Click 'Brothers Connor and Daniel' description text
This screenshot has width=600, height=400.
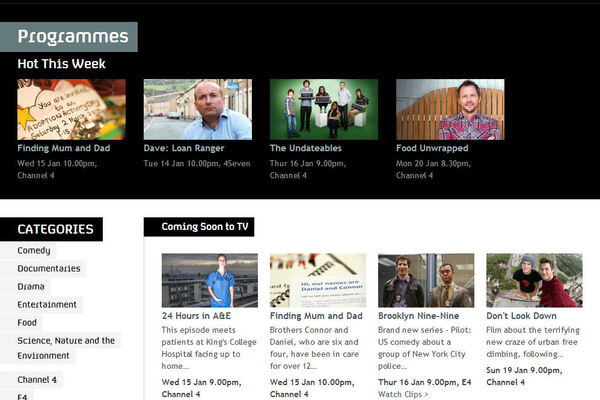click(314, 348)
